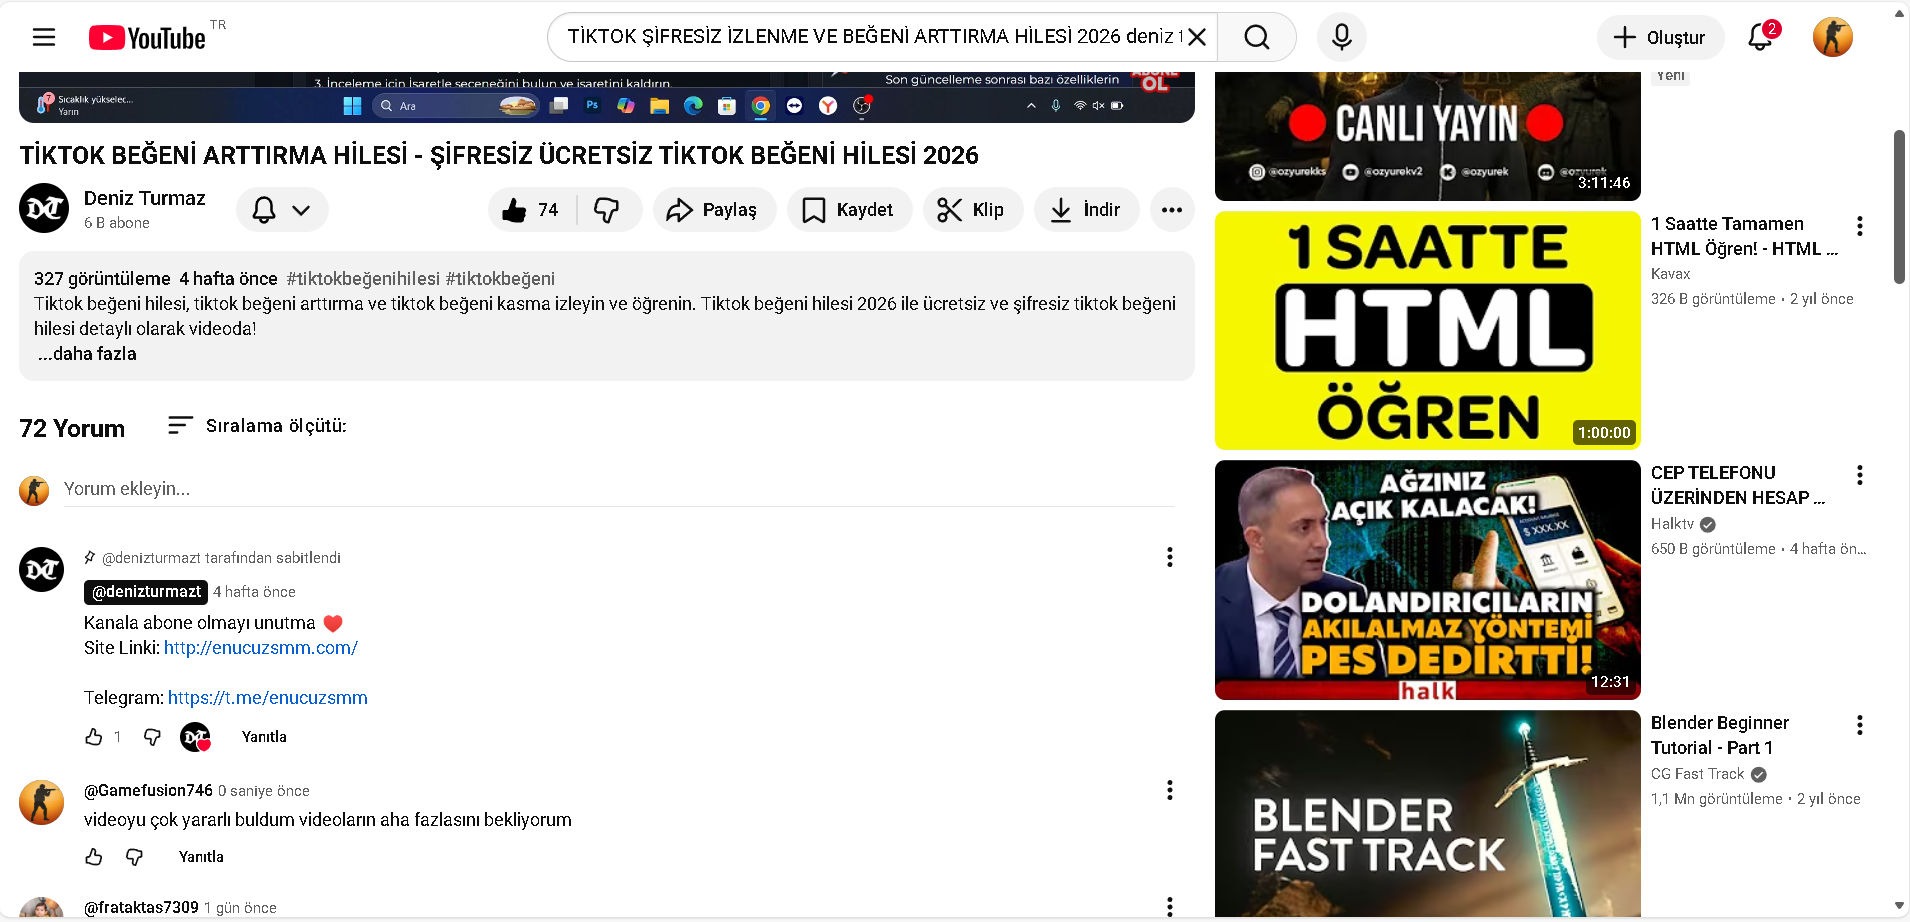Open the 1 SAATTE HTML ÖĞREN thumbnail
The height and width of the screenshot is (922, 1910).
[1428, 330]
